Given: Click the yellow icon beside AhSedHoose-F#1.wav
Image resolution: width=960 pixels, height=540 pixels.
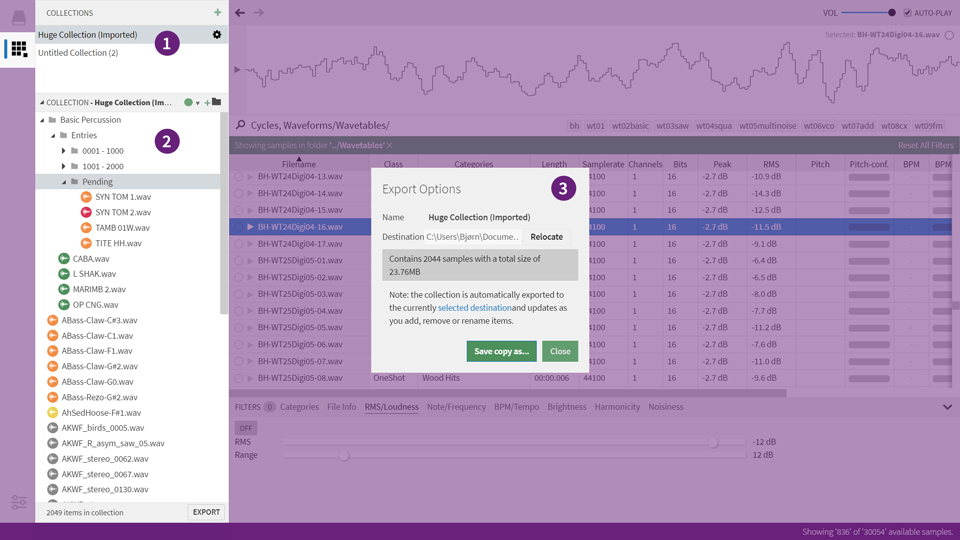Looking at the screenshot, I should (53, 413).
